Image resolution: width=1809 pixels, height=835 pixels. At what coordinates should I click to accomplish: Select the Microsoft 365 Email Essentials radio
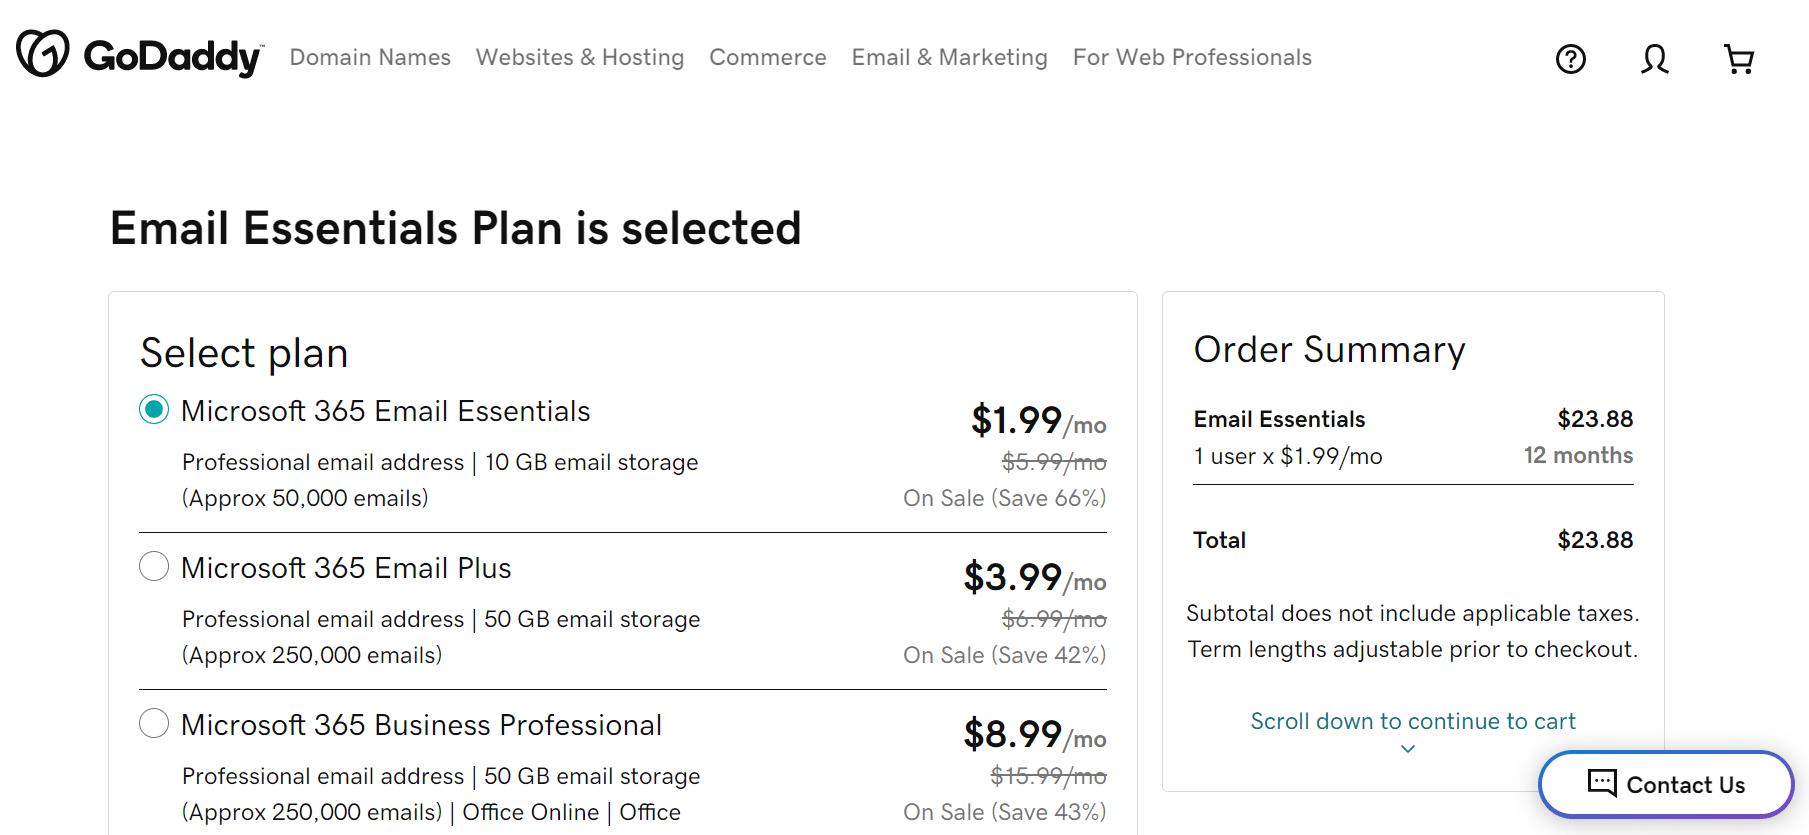click(154, 410)
